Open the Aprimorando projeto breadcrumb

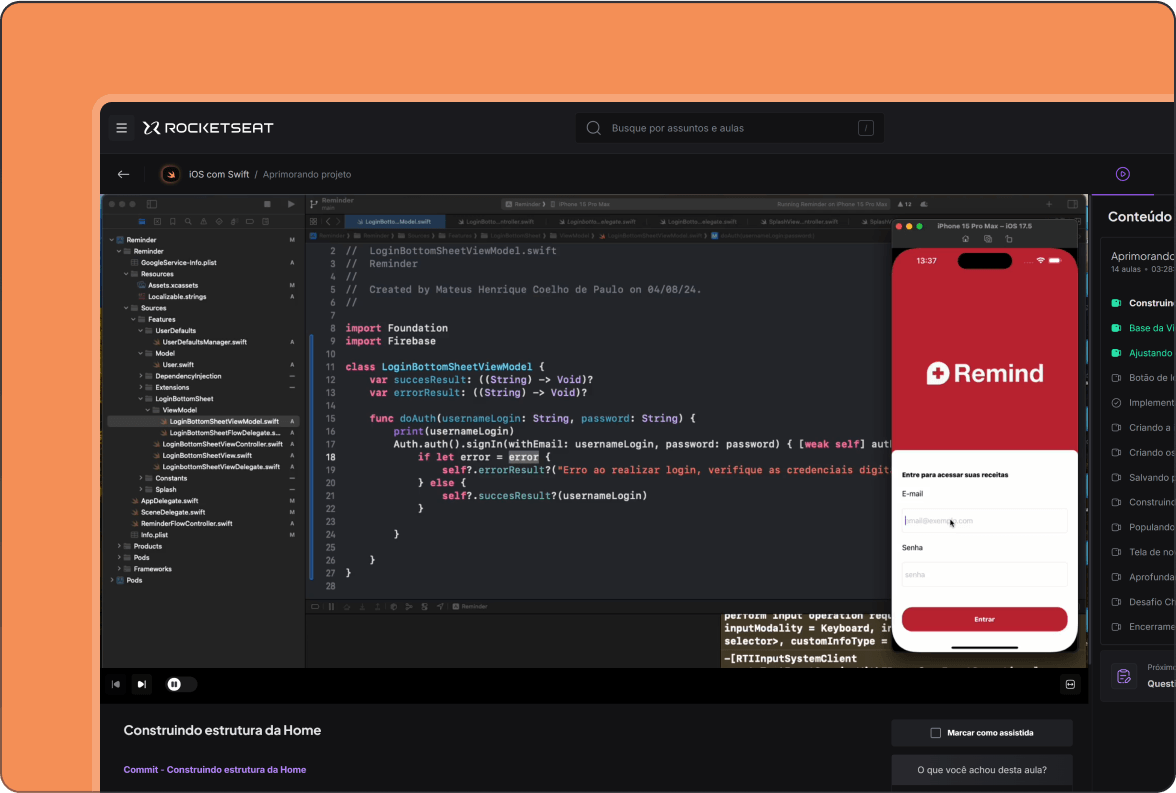(307, 174)
